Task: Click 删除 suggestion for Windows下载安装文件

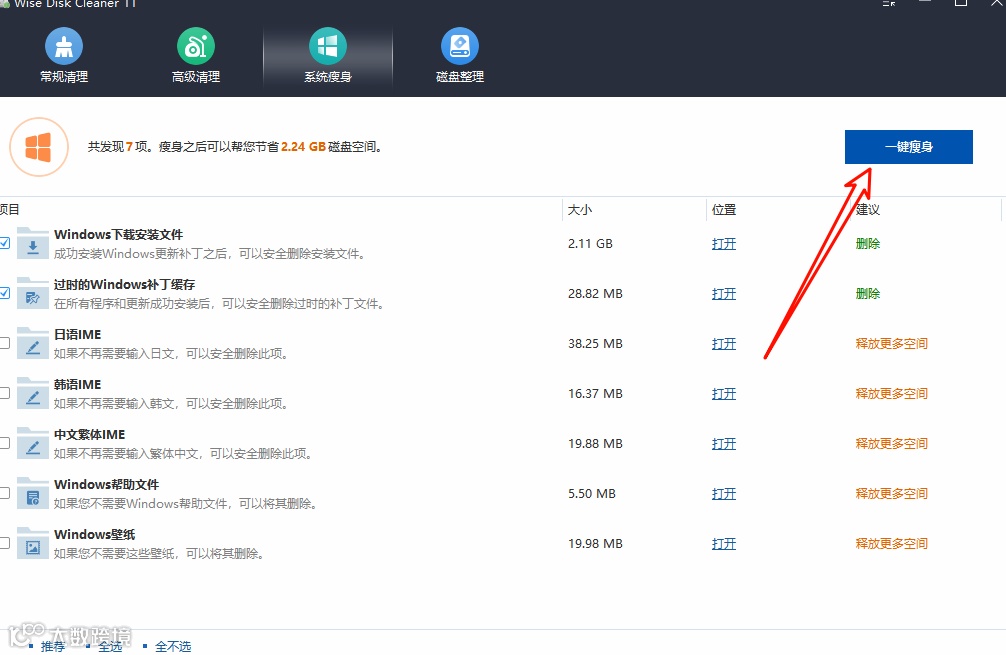Action: point(867,244)
